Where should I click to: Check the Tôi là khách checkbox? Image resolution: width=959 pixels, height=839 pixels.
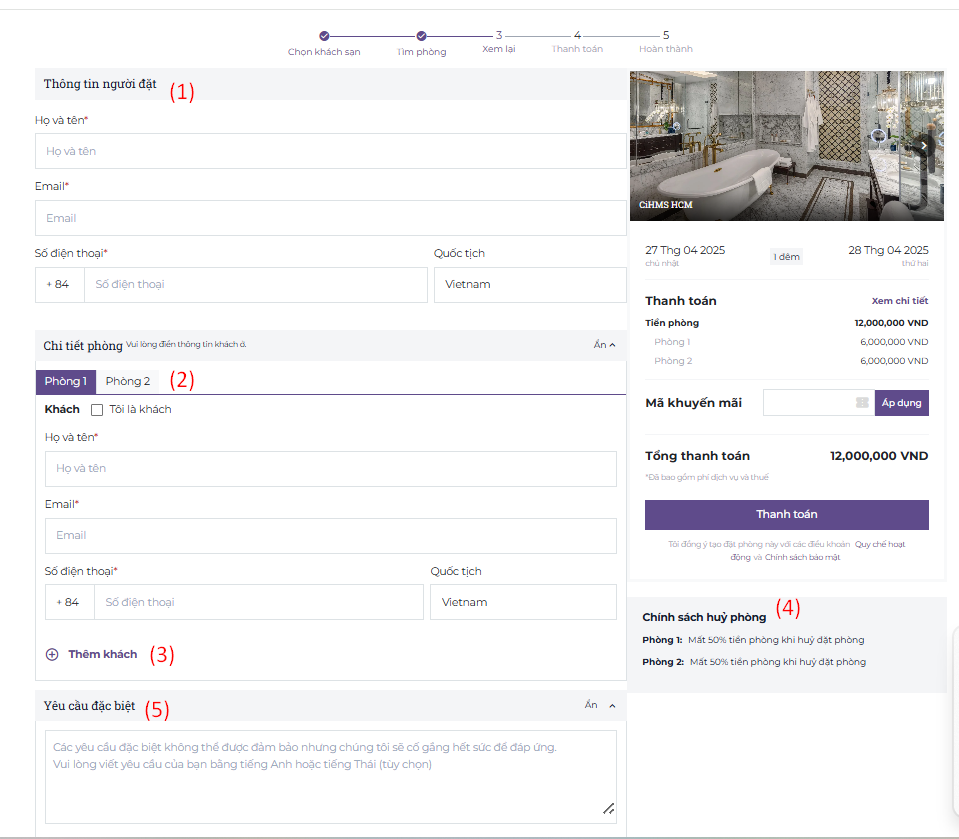[97, 409]
